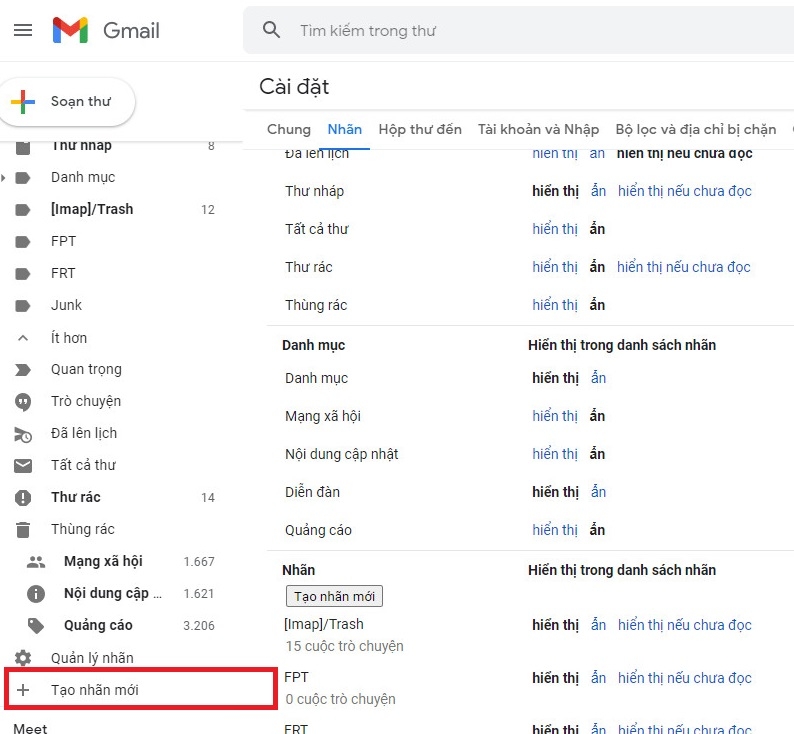
Task: Show Mạng xã hội category with hiển thị
Action: coord(554,416)
